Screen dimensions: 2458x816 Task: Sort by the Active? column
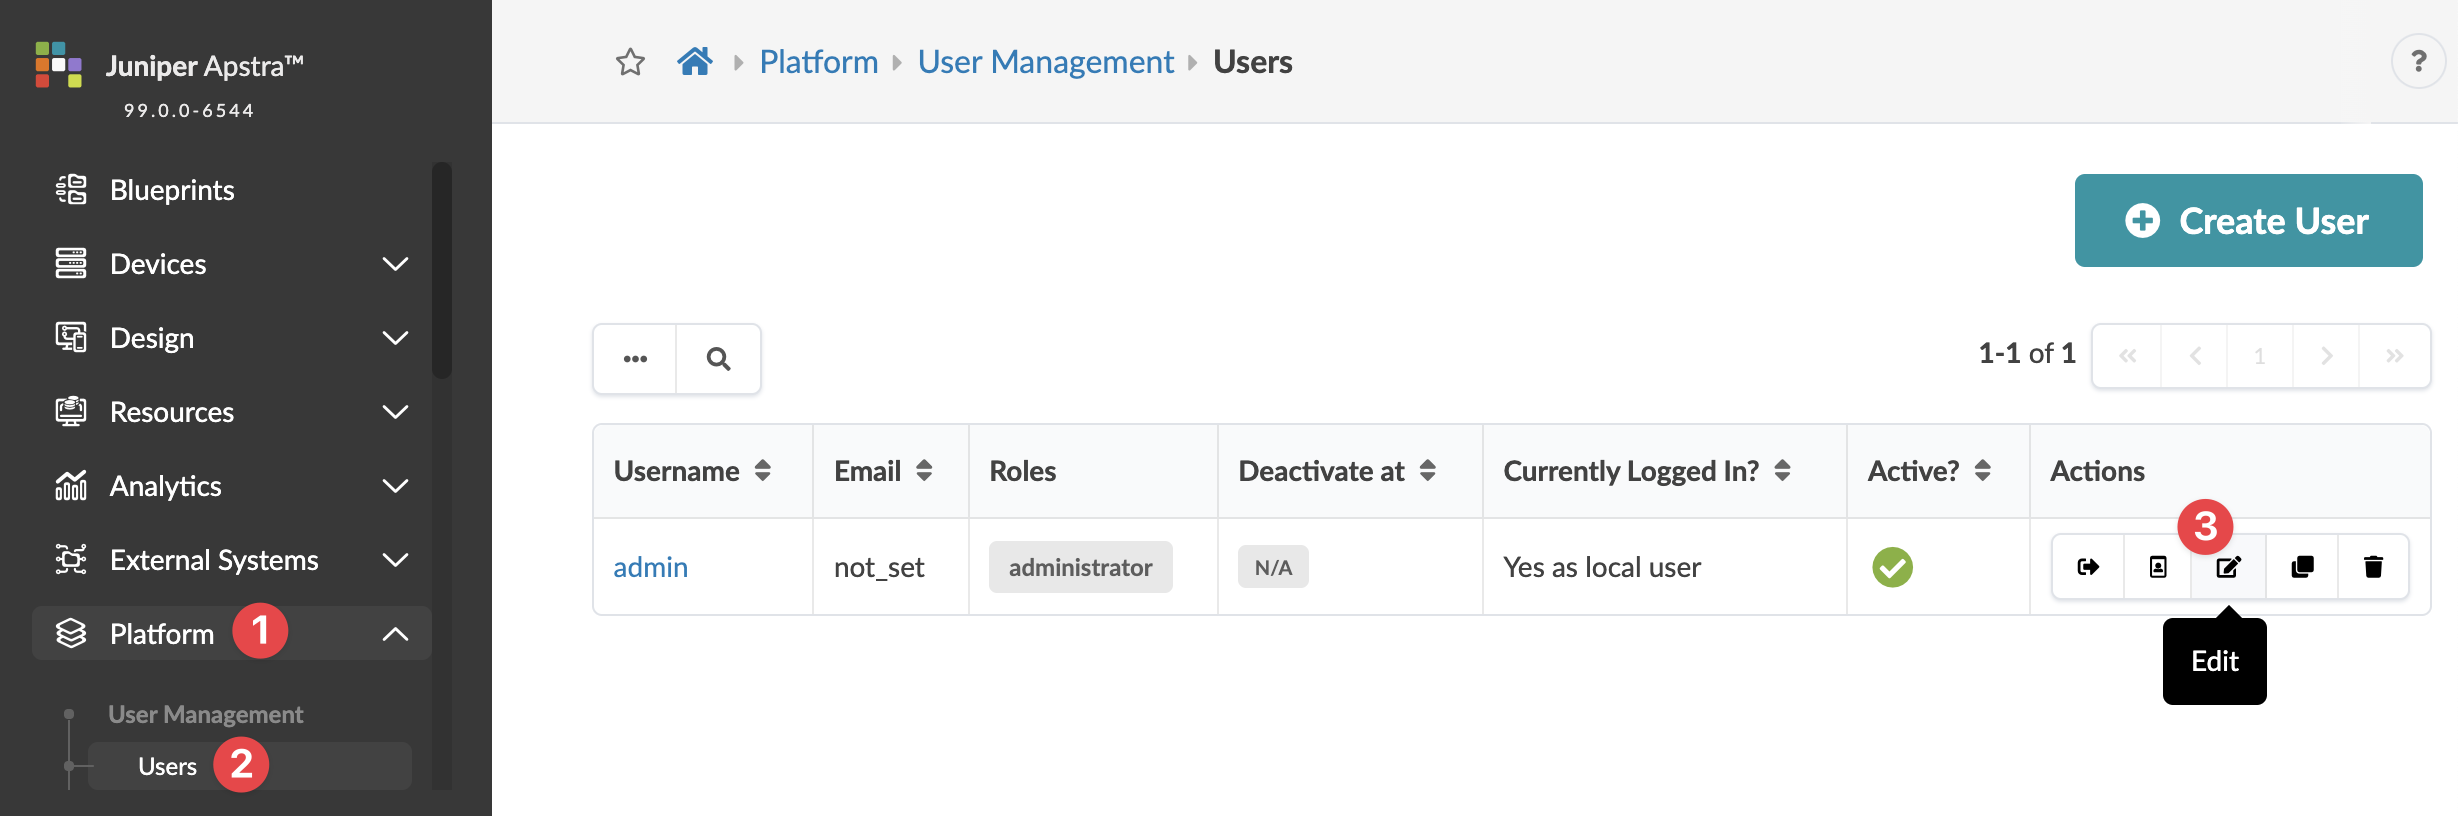click(1983, 471)
